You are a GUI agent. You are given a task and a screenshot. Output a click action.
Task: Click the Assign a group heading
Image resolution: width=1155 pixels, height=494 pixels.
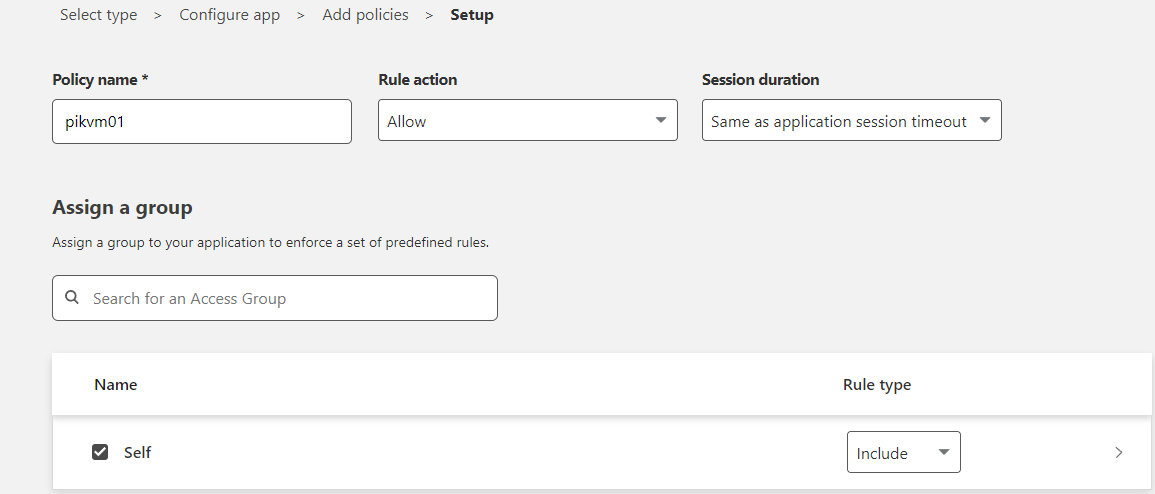tap(122, 208)
